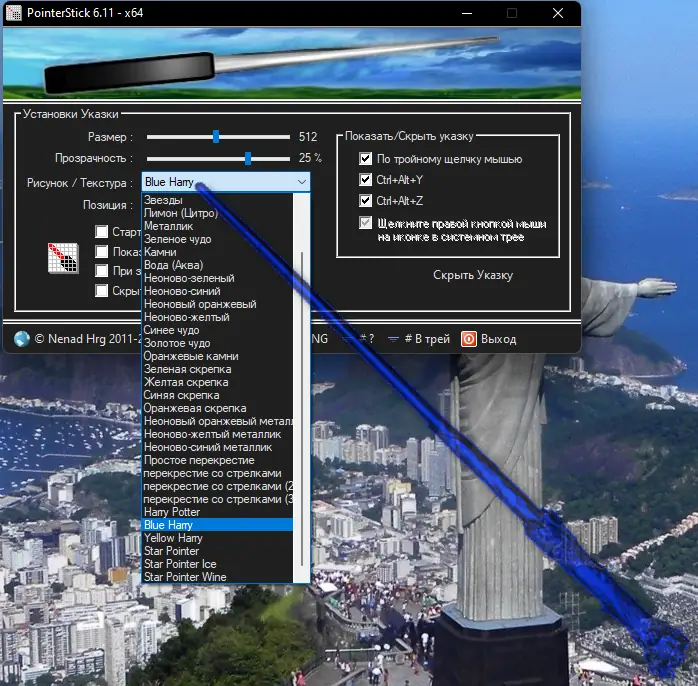Minimize the PointerStick window
Viewport: 698px width, 686px height.
point(467,13)
